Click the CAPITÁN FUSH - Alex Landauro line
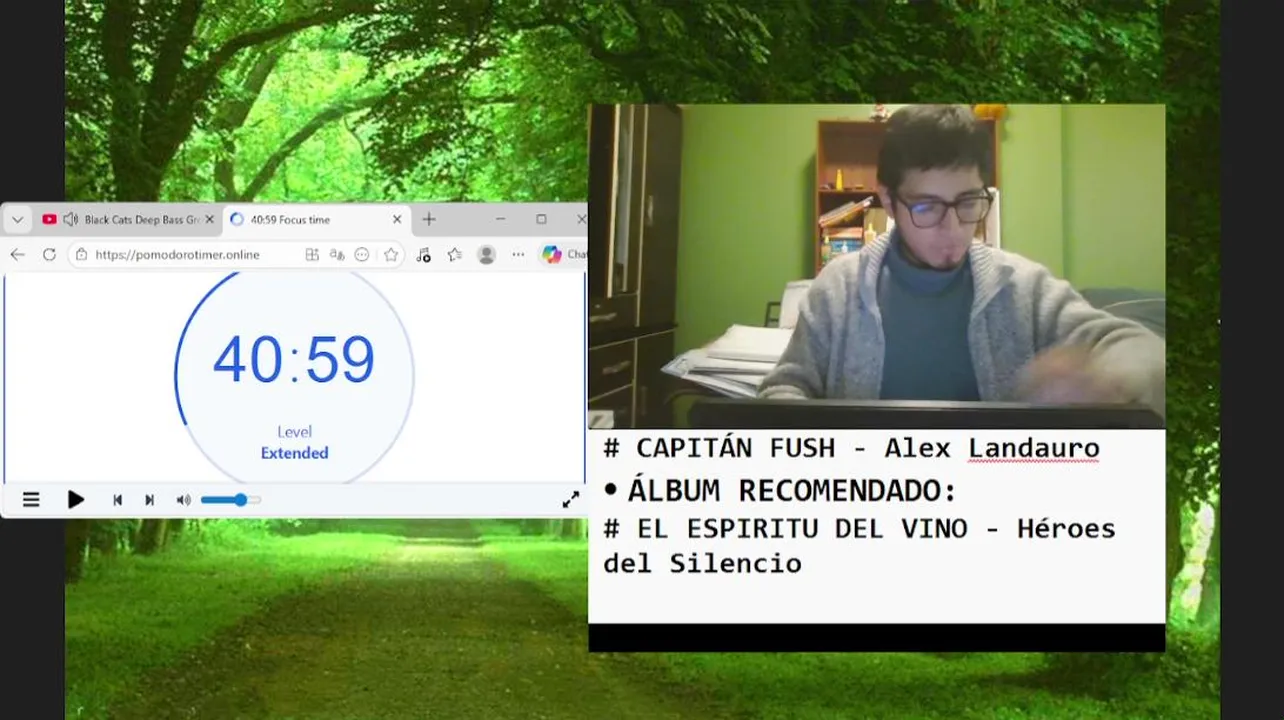1284x720 pixels. (x=852, y=448)
